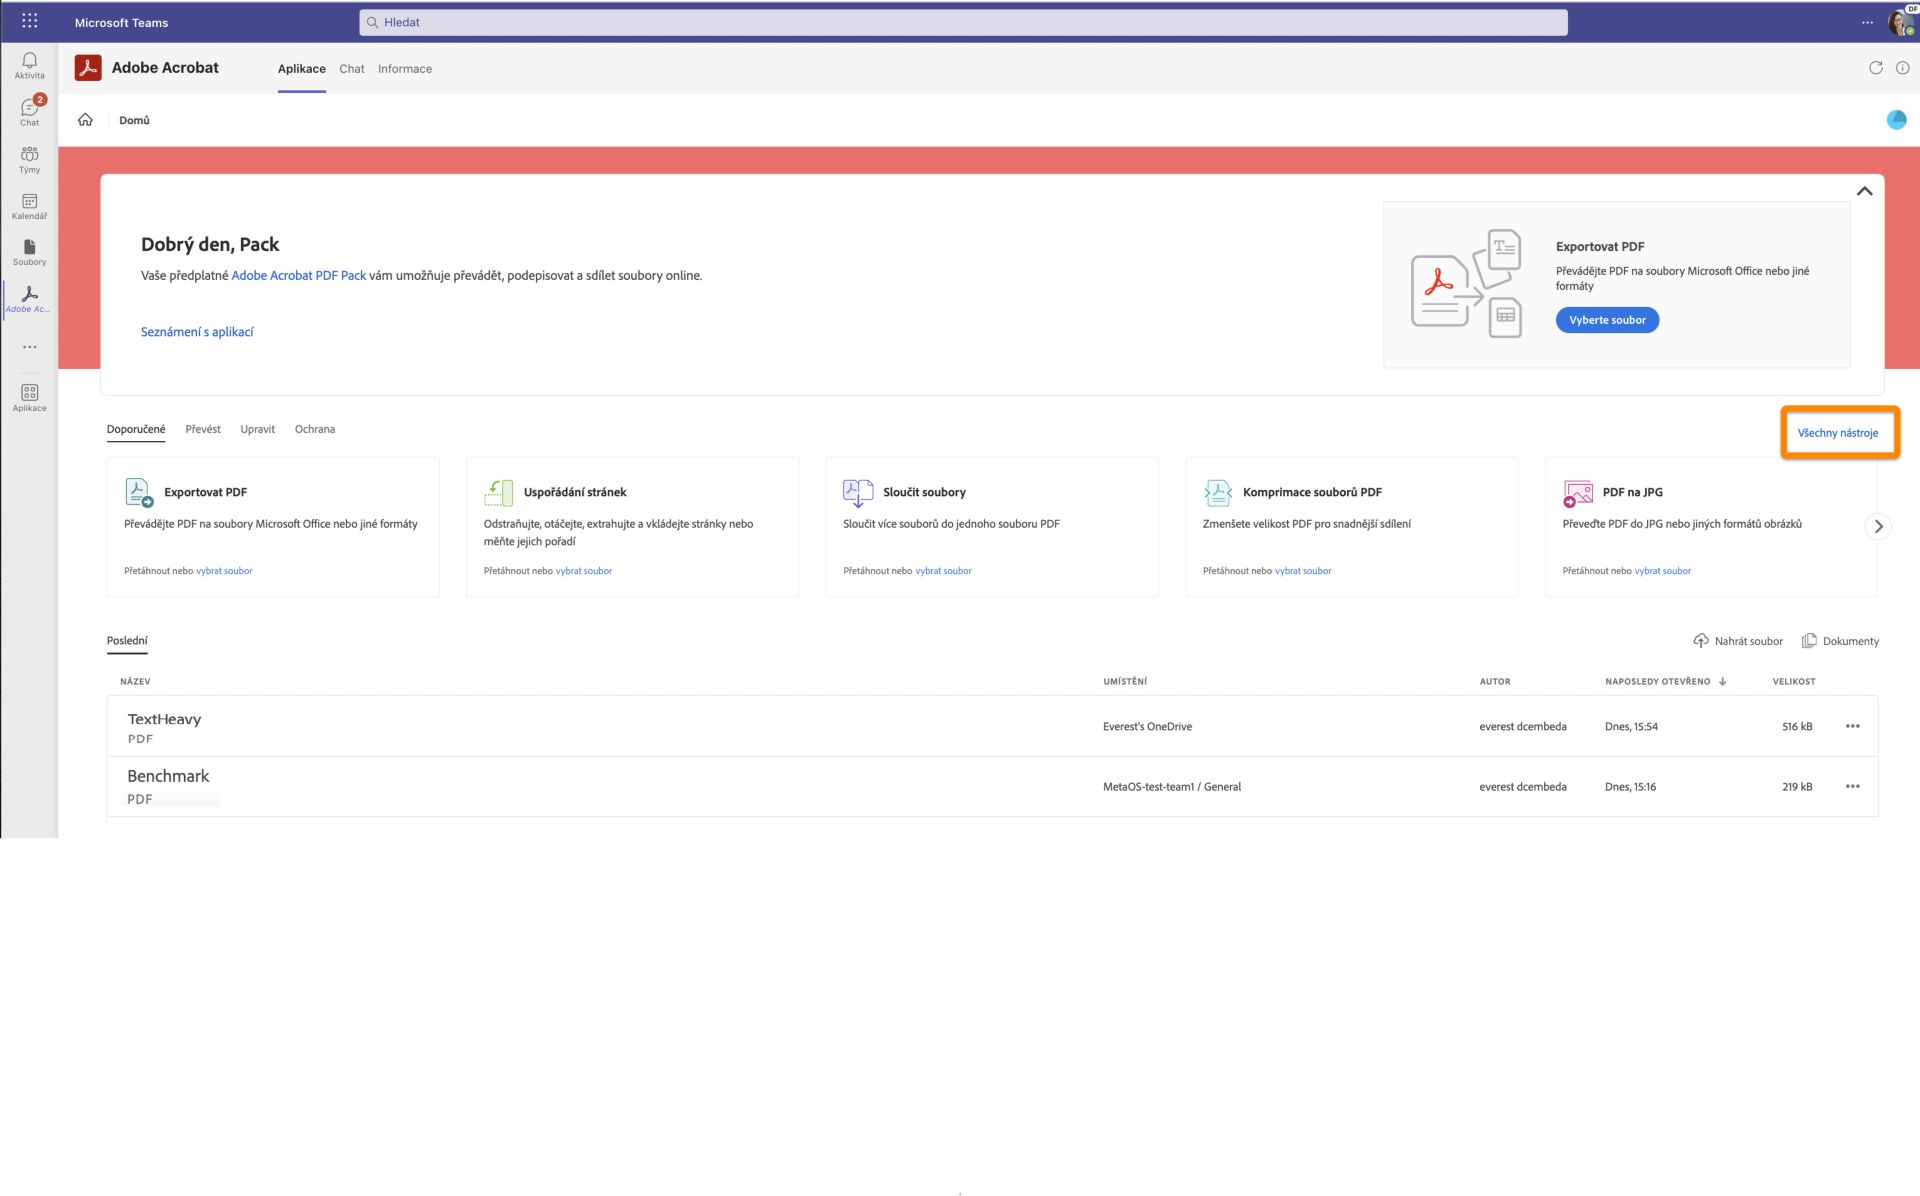Click vybrat soubor under Exportovat PDF
Viewport: 1920px width, 1196px height.
tap(224, 571)
